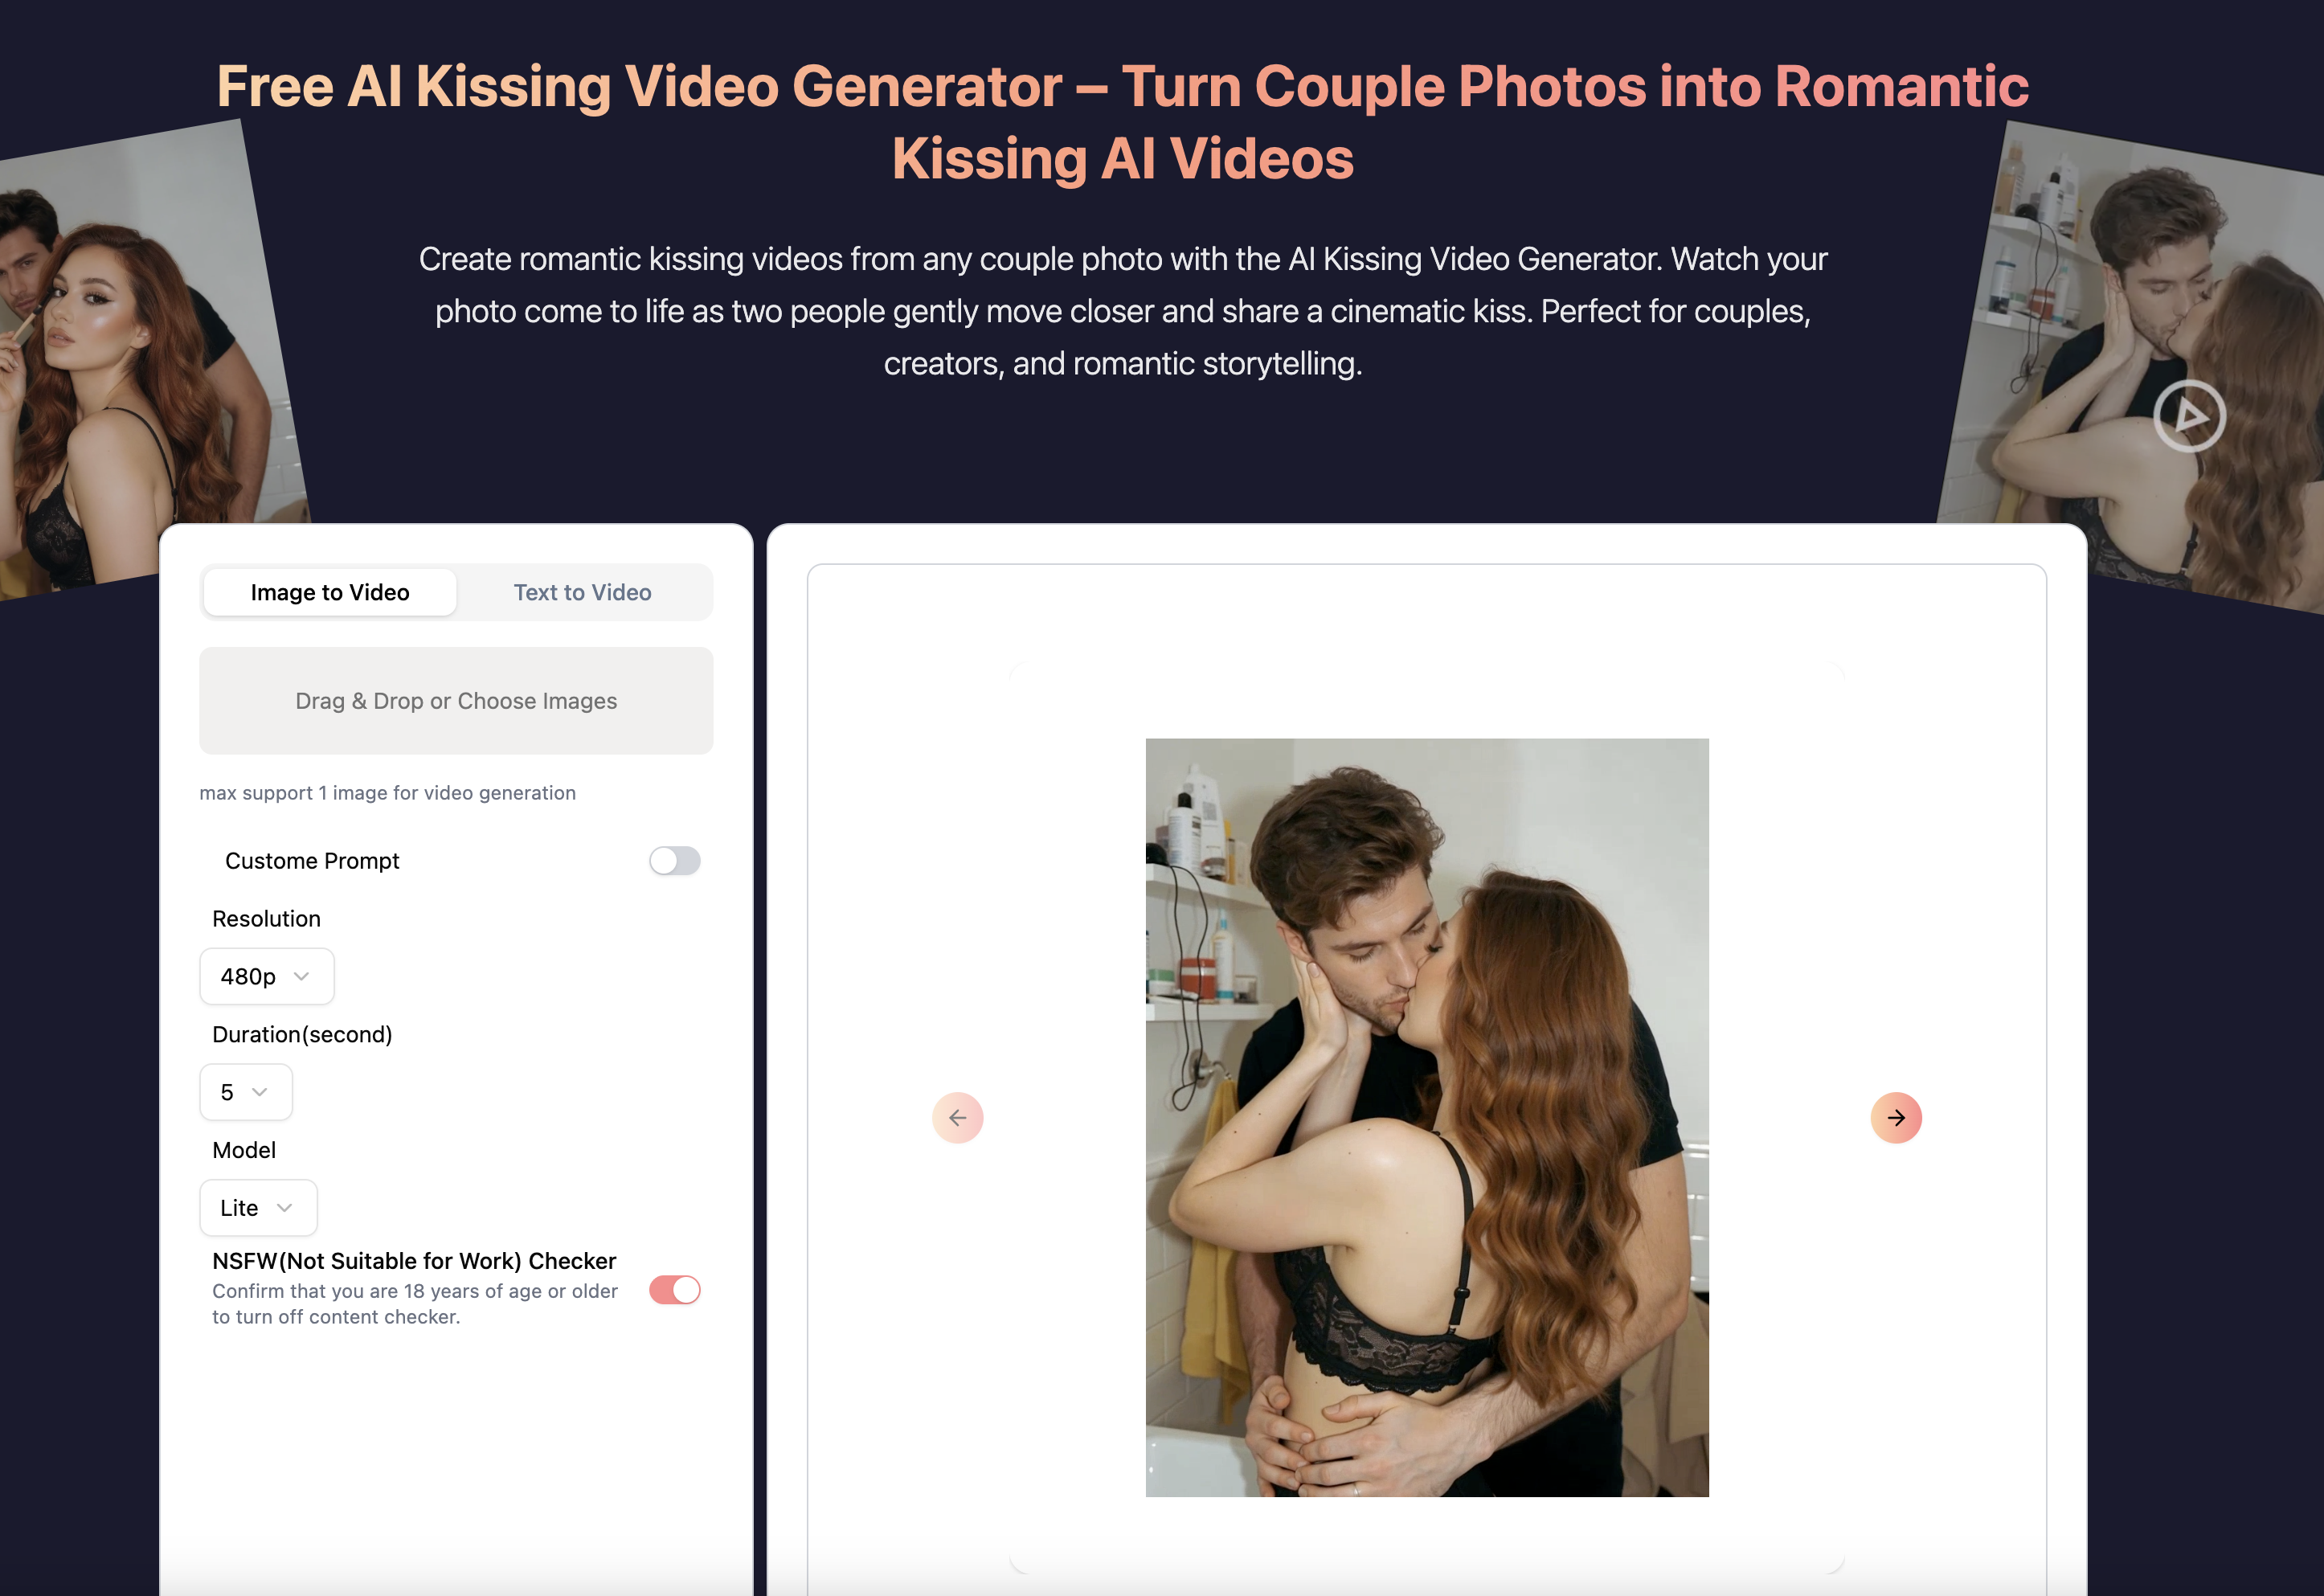Go to the previous slide with left arrow
2324x1596 pixels.
coord(957,1117)
